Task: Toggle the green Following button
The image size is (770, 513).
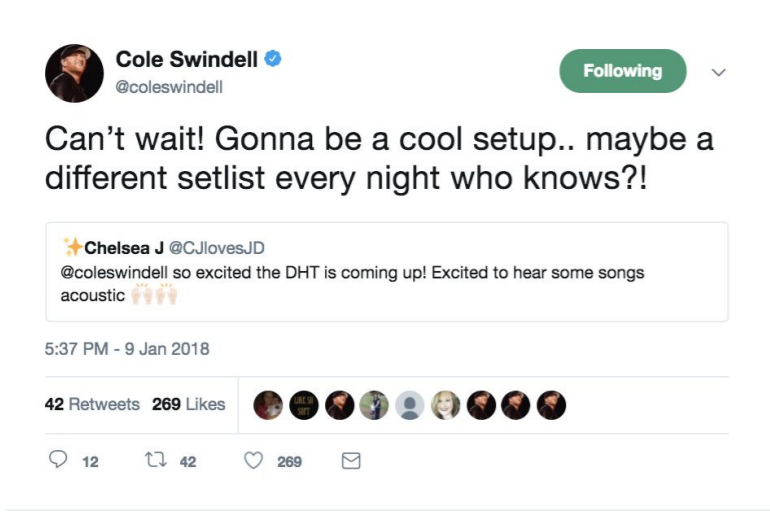Action: (x=623, y=71)
